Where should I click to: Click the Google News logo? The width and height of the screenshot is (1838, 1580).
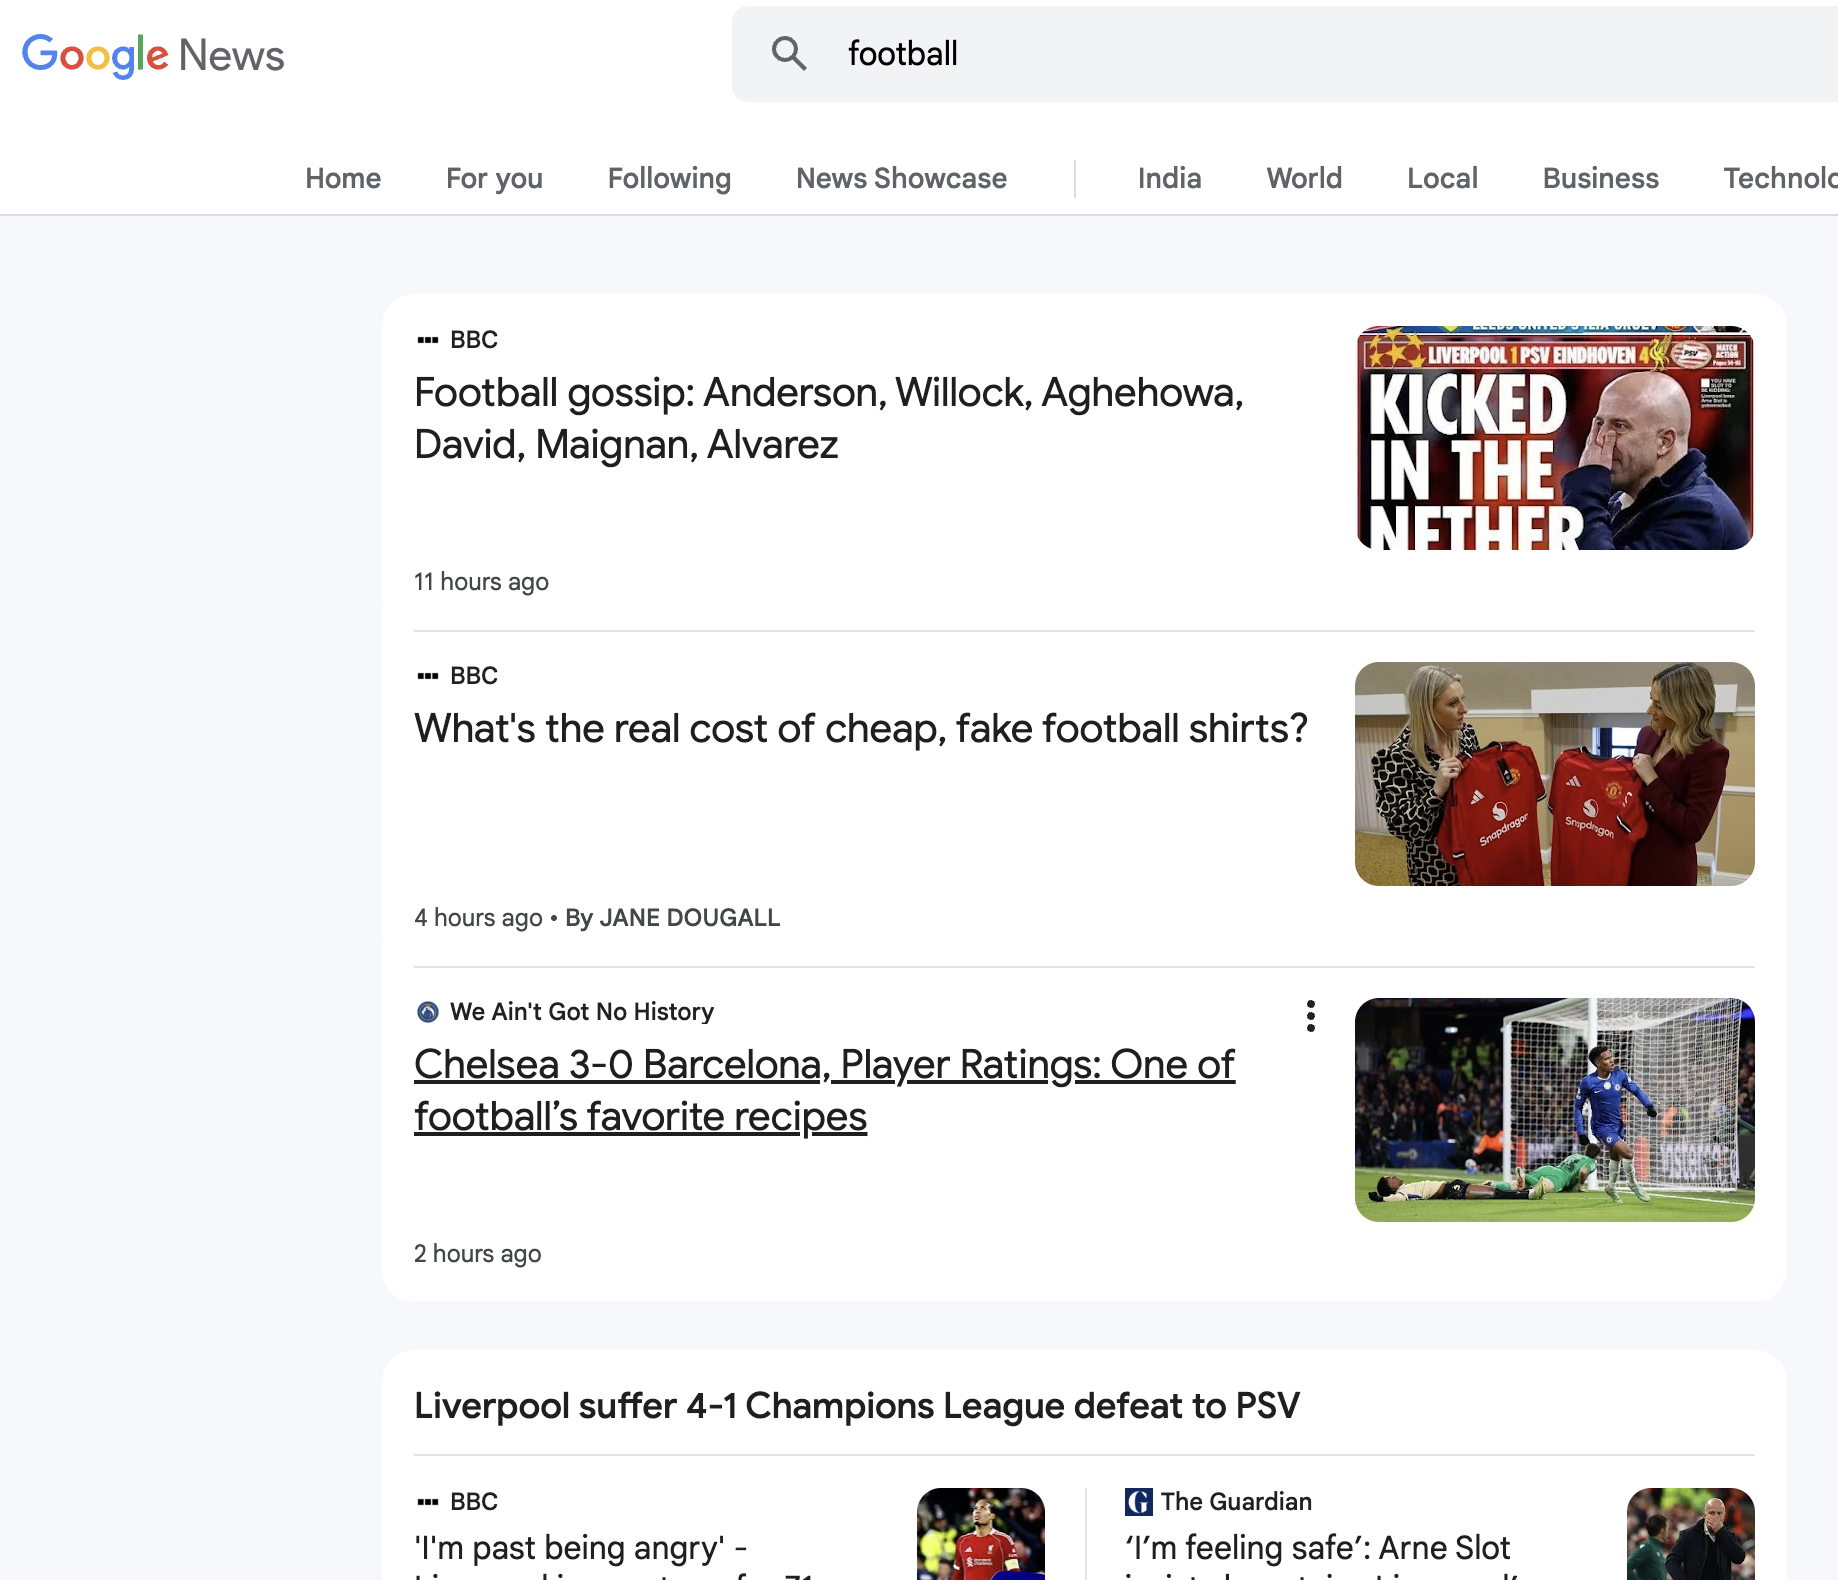[x=153, y=55]
